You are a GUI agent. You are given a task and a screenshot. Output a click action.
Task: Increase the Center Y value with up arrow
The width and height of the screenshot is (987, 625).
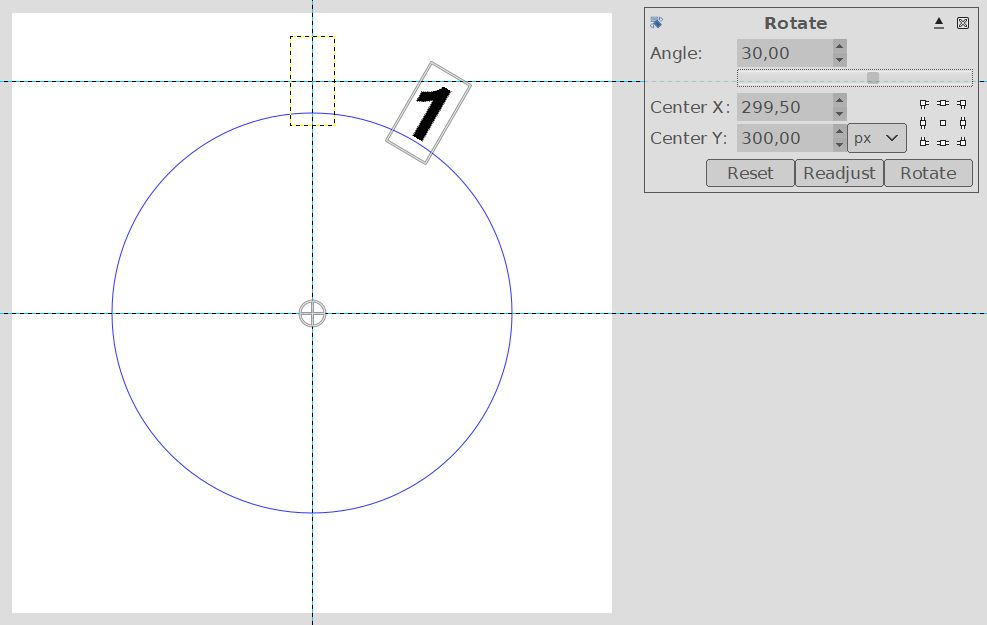pos(839,131)
